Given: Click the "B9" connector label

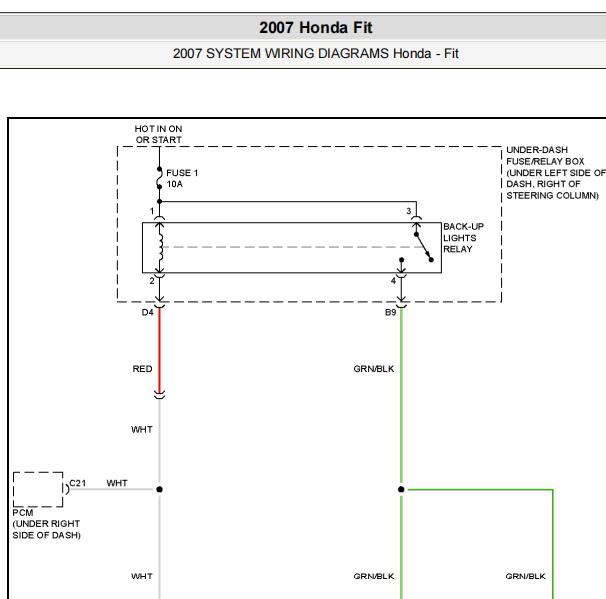Looking at the screenshot, I should coord(390,312).
